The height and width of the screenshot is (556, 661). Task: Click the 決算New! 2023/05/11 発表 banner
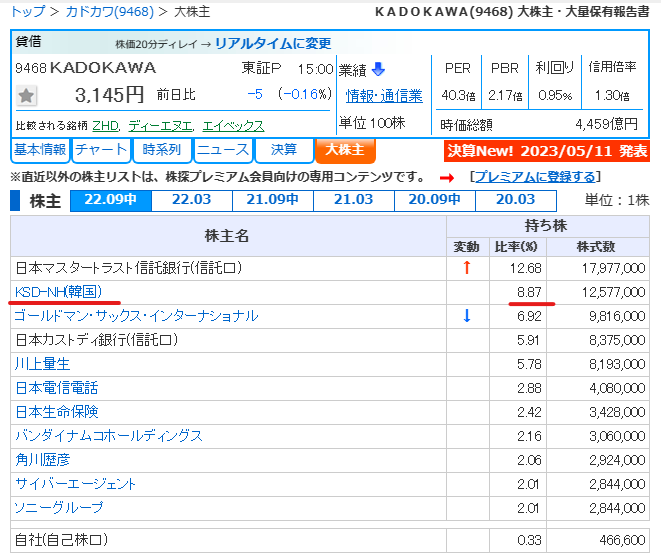click(x=547, y=151)
